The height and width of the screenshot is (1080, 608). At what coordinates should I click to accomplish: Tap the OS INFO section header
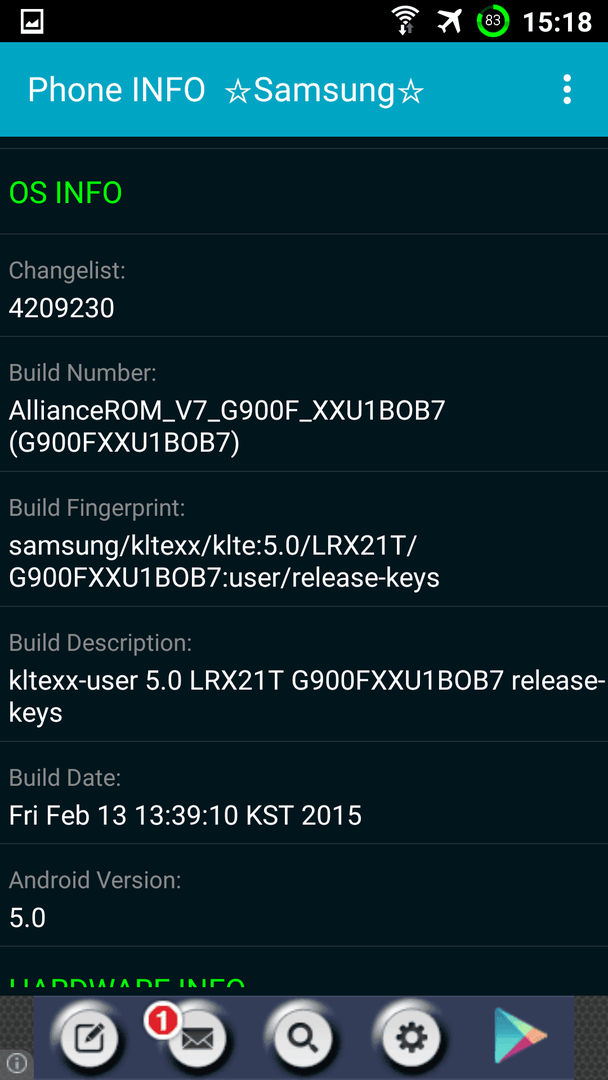(x=65, y=193)
